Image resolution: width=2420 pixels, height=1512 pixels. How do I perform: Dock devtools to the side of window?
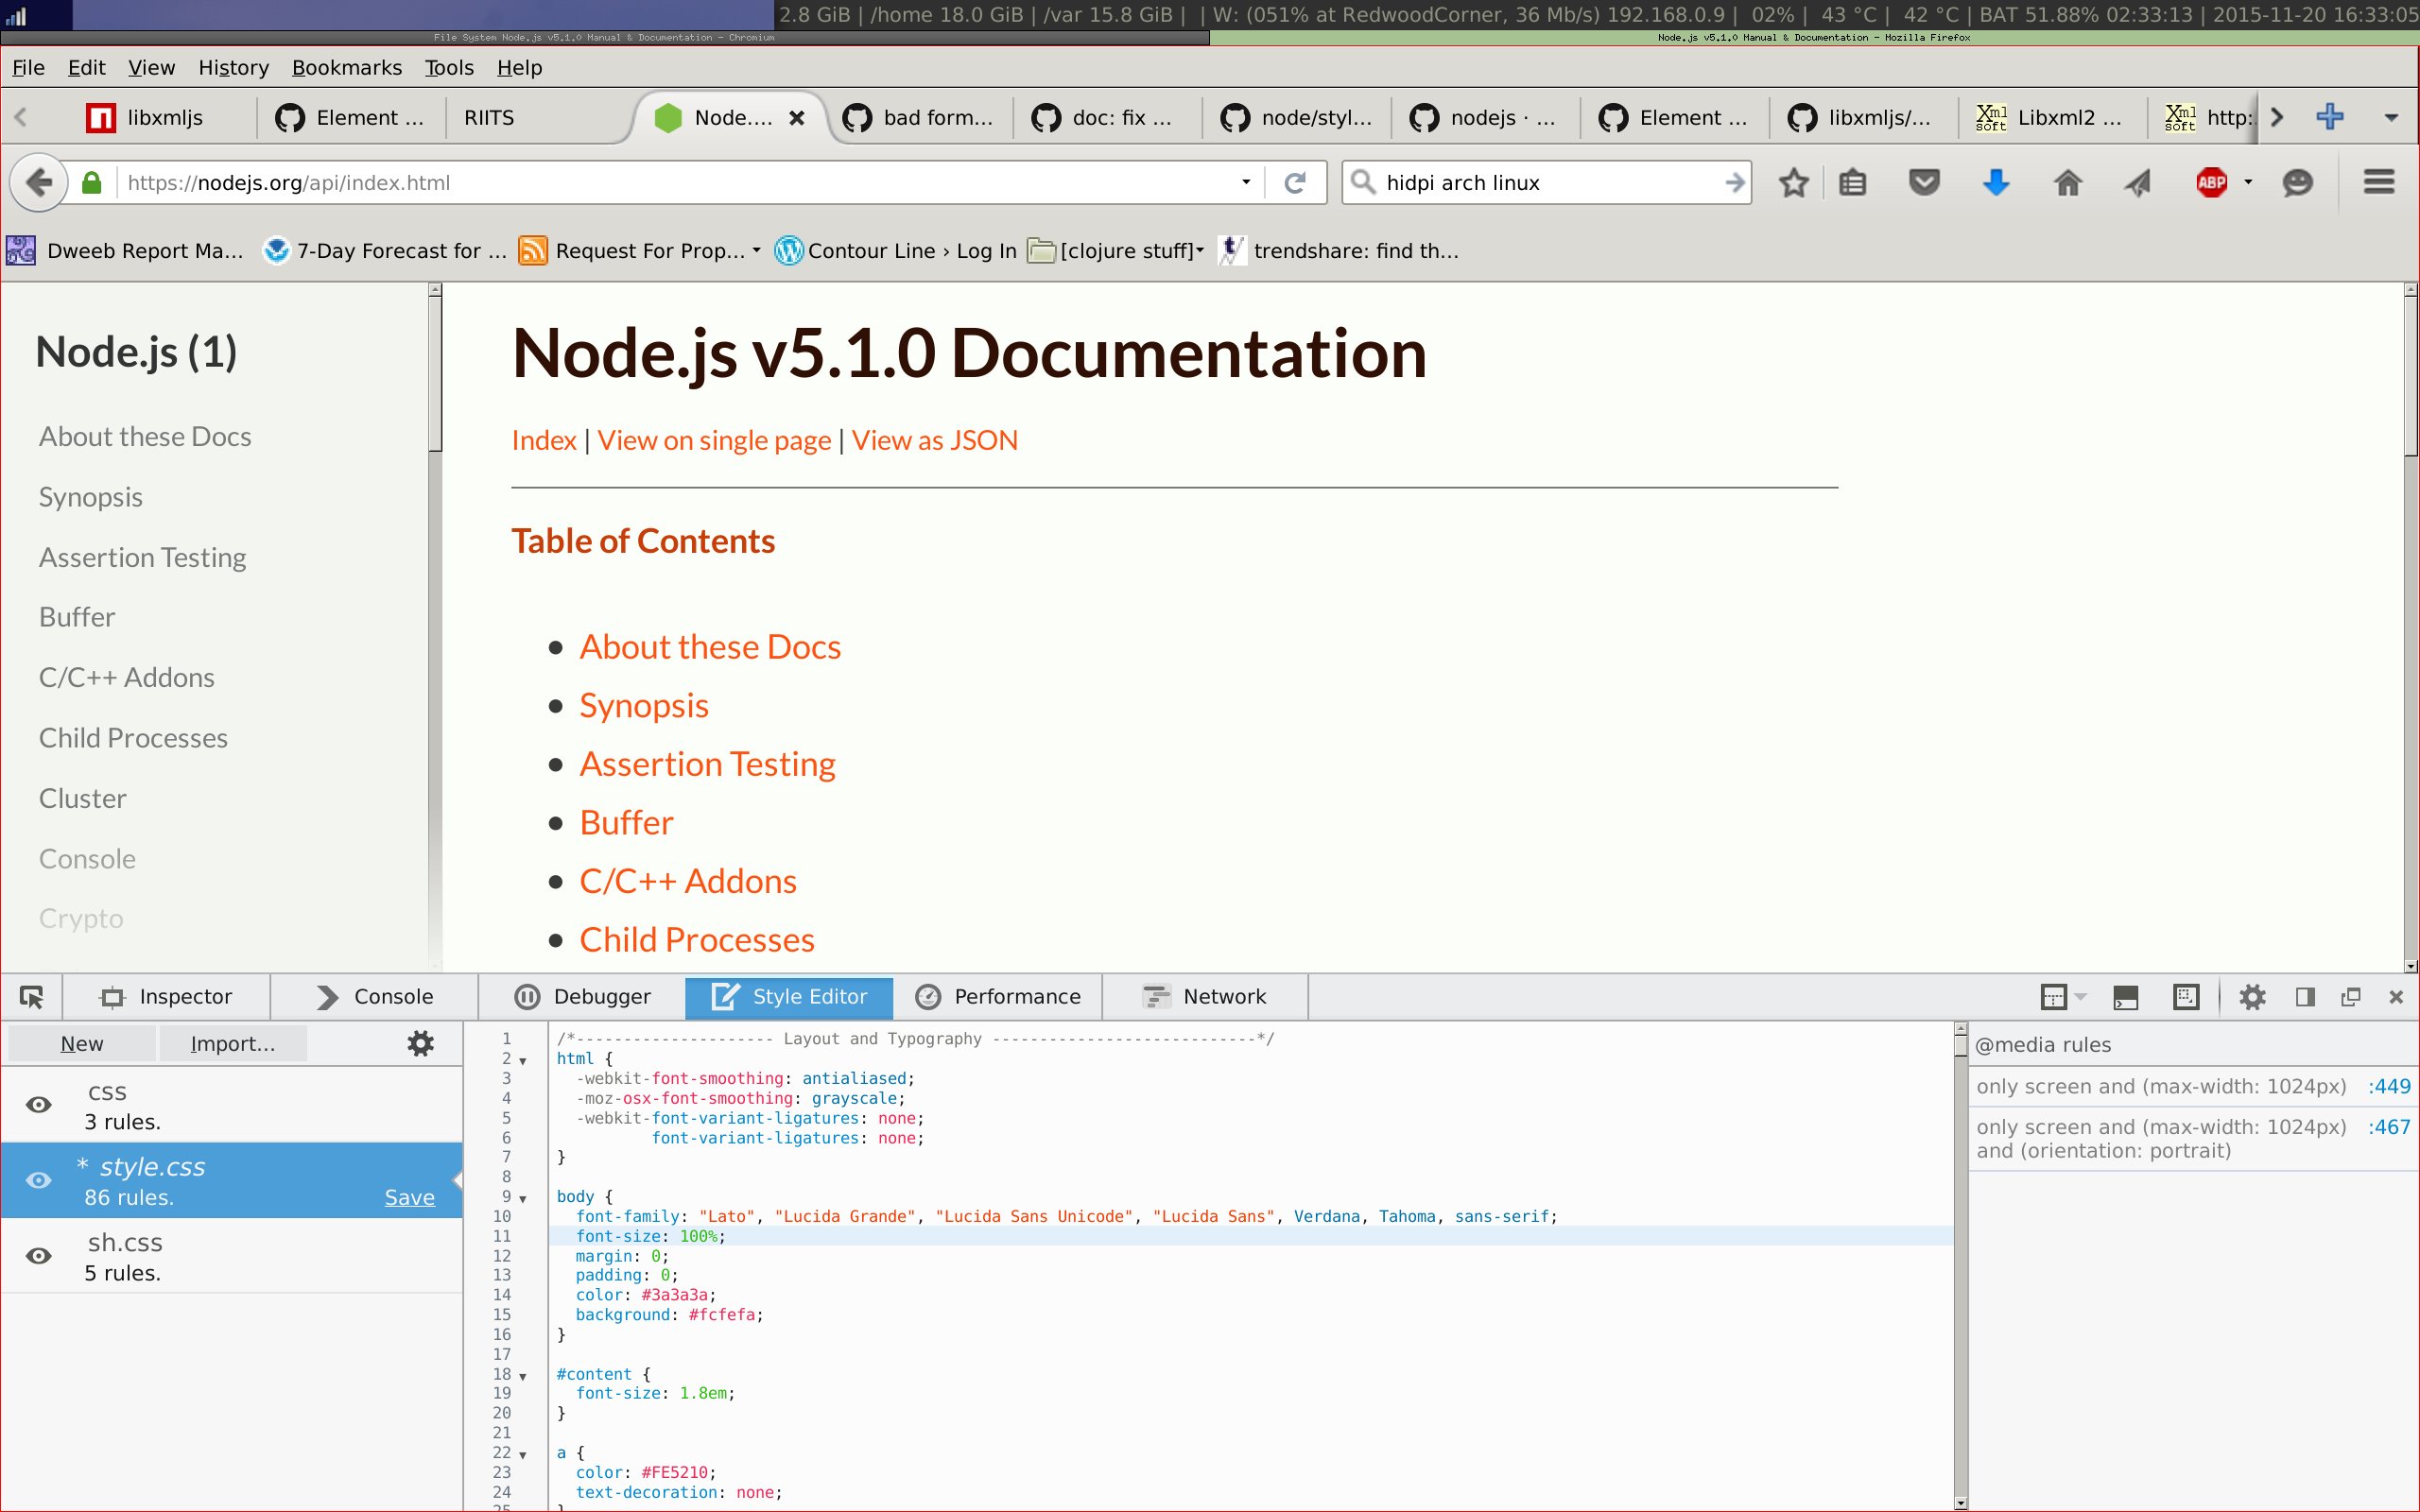pyautogui.click(x=2305, y=997)
